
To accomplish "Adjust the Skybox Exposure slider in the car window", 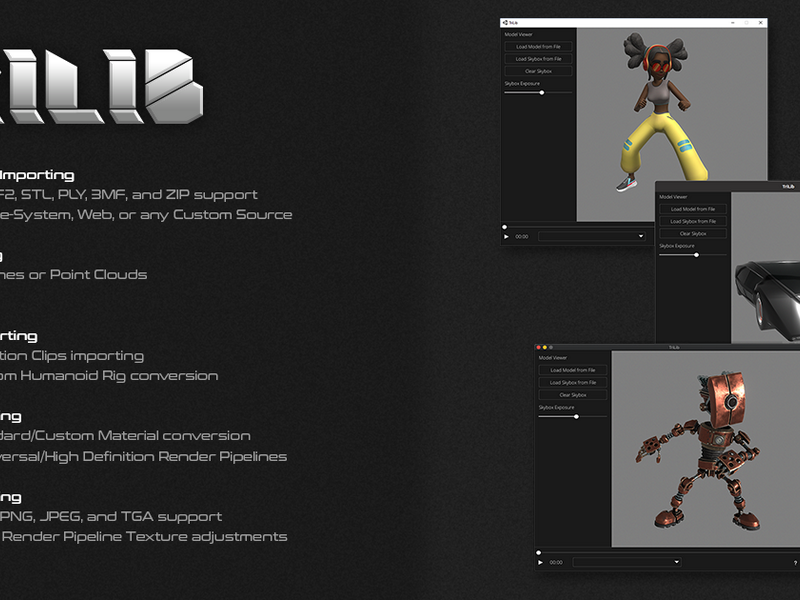I will pos(696,255).
